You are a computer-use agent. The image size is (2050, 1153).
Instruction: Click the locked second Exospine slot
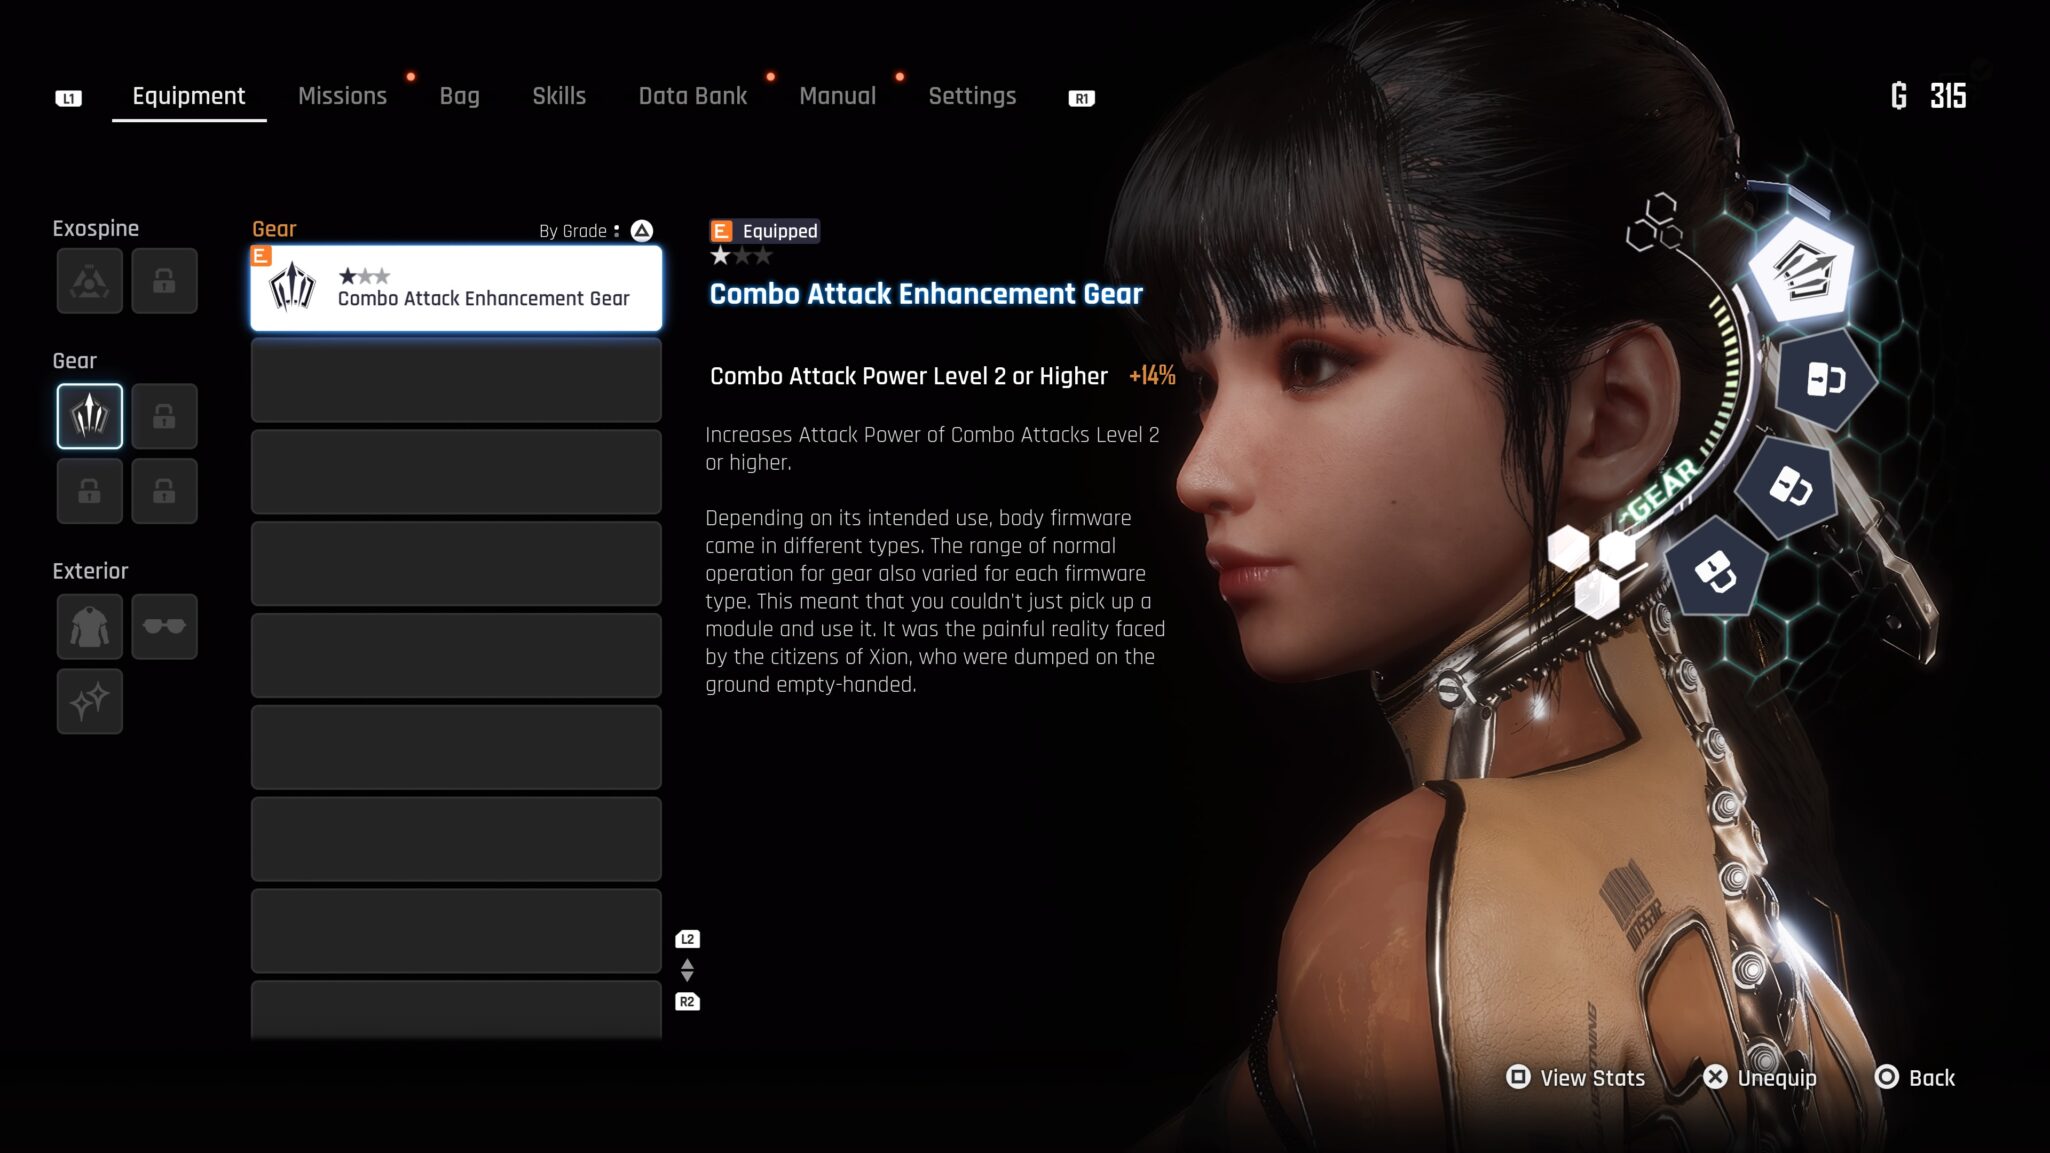click(x=164, y=281)
